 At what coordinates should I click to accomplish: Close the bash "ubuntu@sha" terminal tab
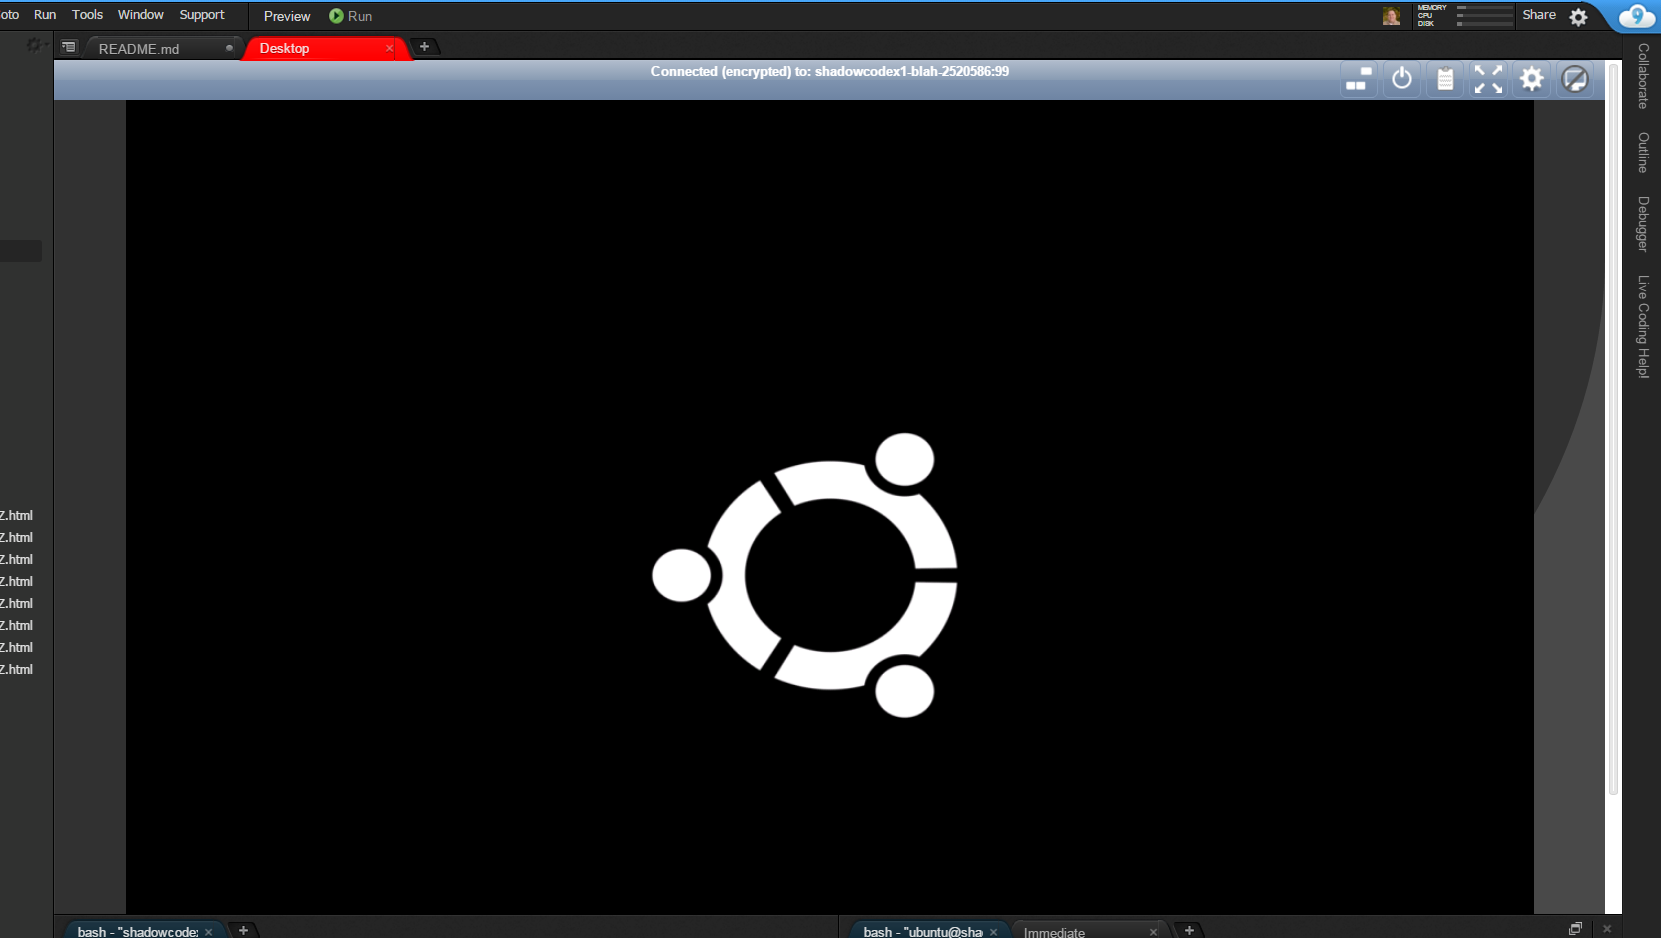(x=993, y=932)
